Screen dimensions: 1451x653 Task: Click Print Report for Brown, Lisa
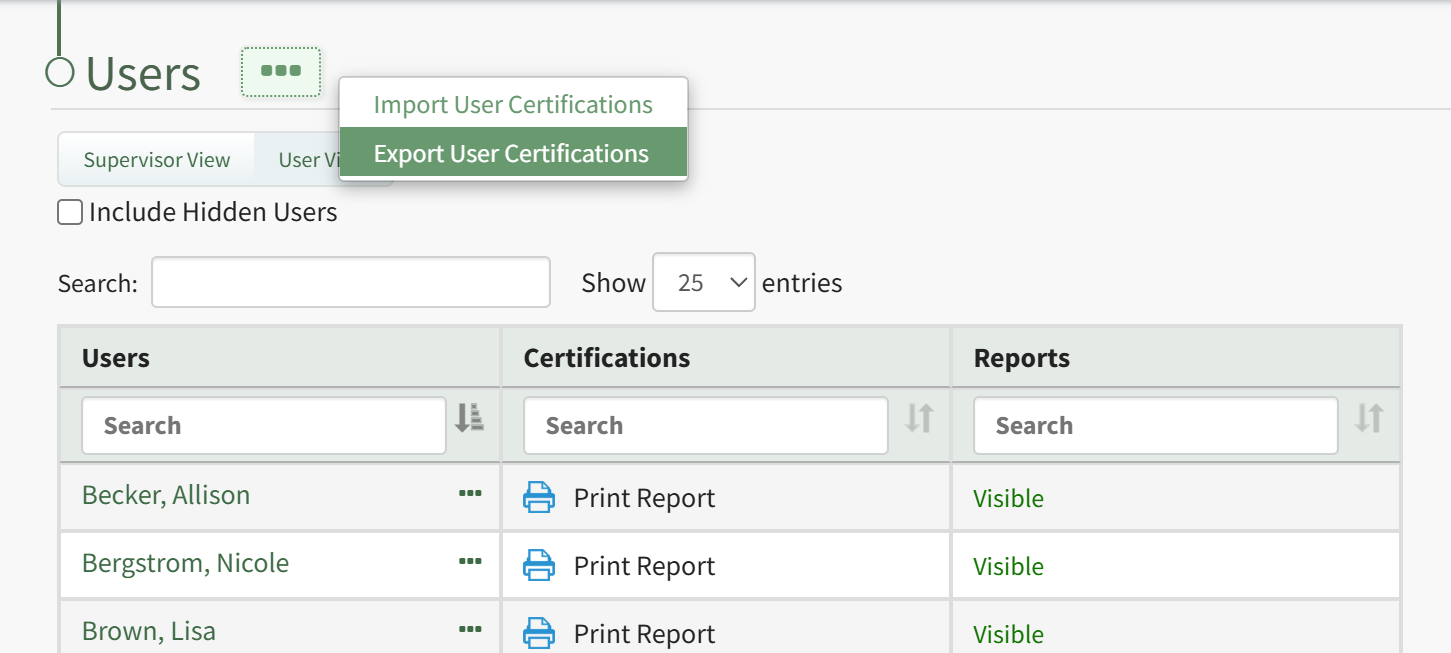644,634
